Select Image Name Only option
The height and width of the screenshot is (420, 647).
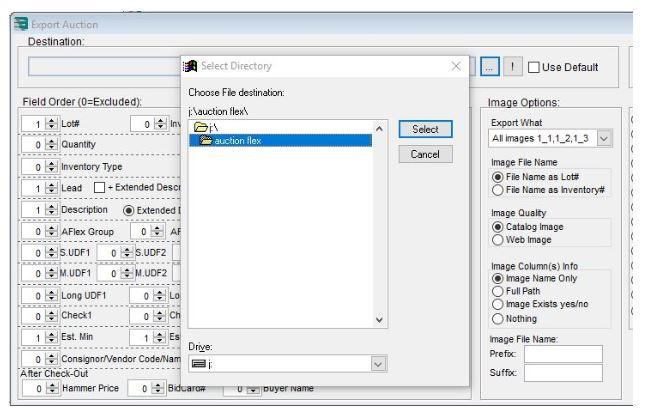pos(498,278)
